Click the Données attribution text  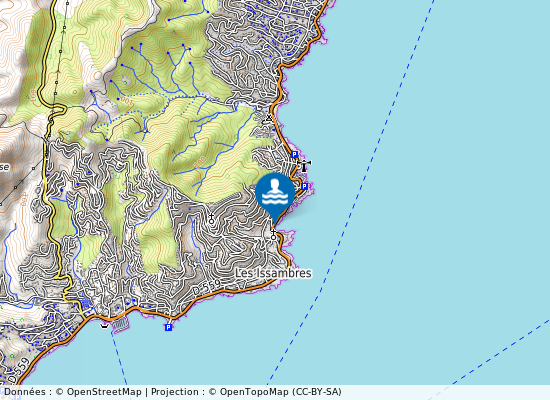pyautogui.click(x=25, y=392)
